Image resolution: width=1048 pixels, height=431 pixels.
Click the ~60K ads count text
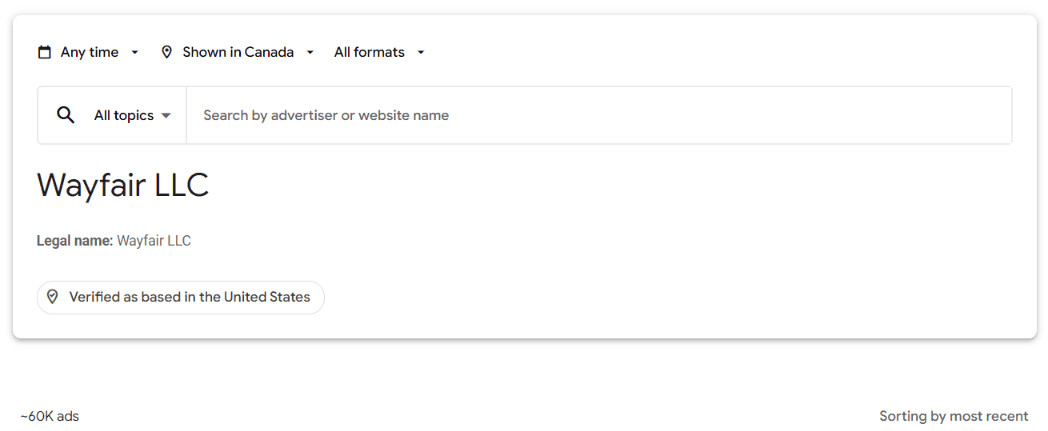[x=49, y=416]
